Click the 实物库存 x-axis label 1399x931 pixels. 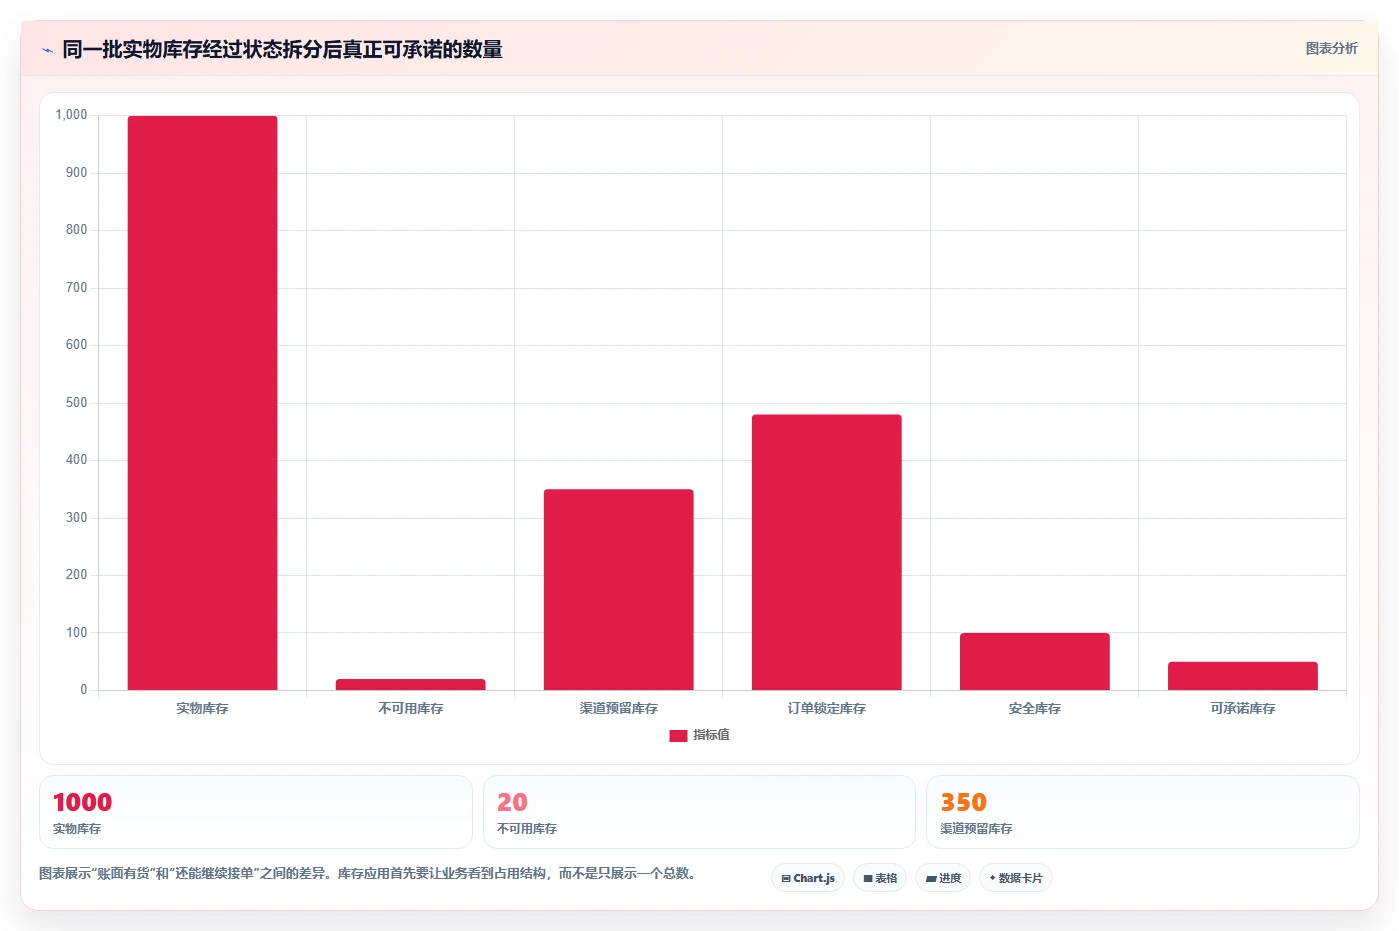202,708
